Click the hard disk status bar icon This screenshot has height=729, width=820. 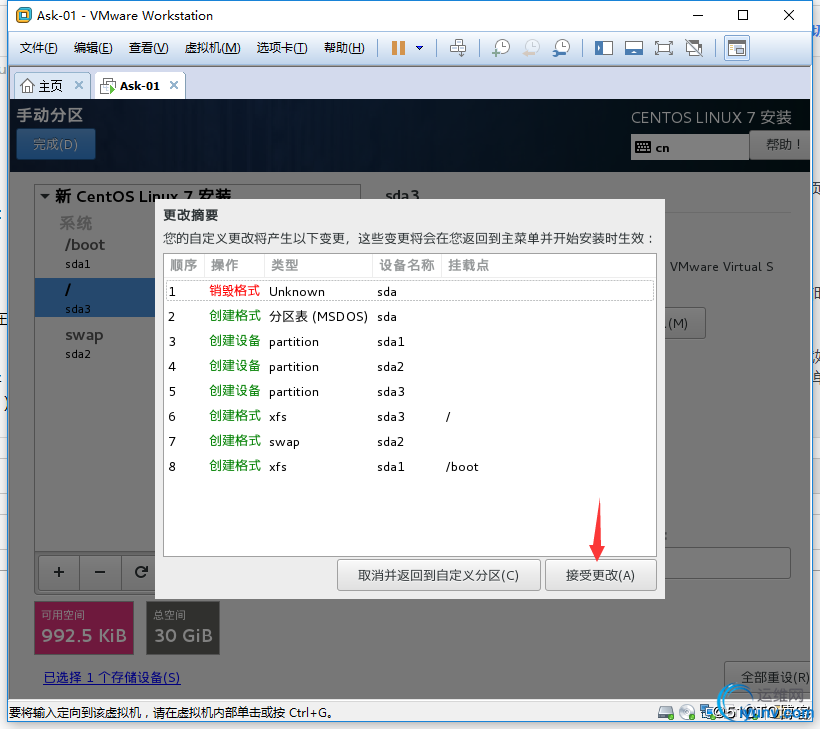[x=666, y=712]
